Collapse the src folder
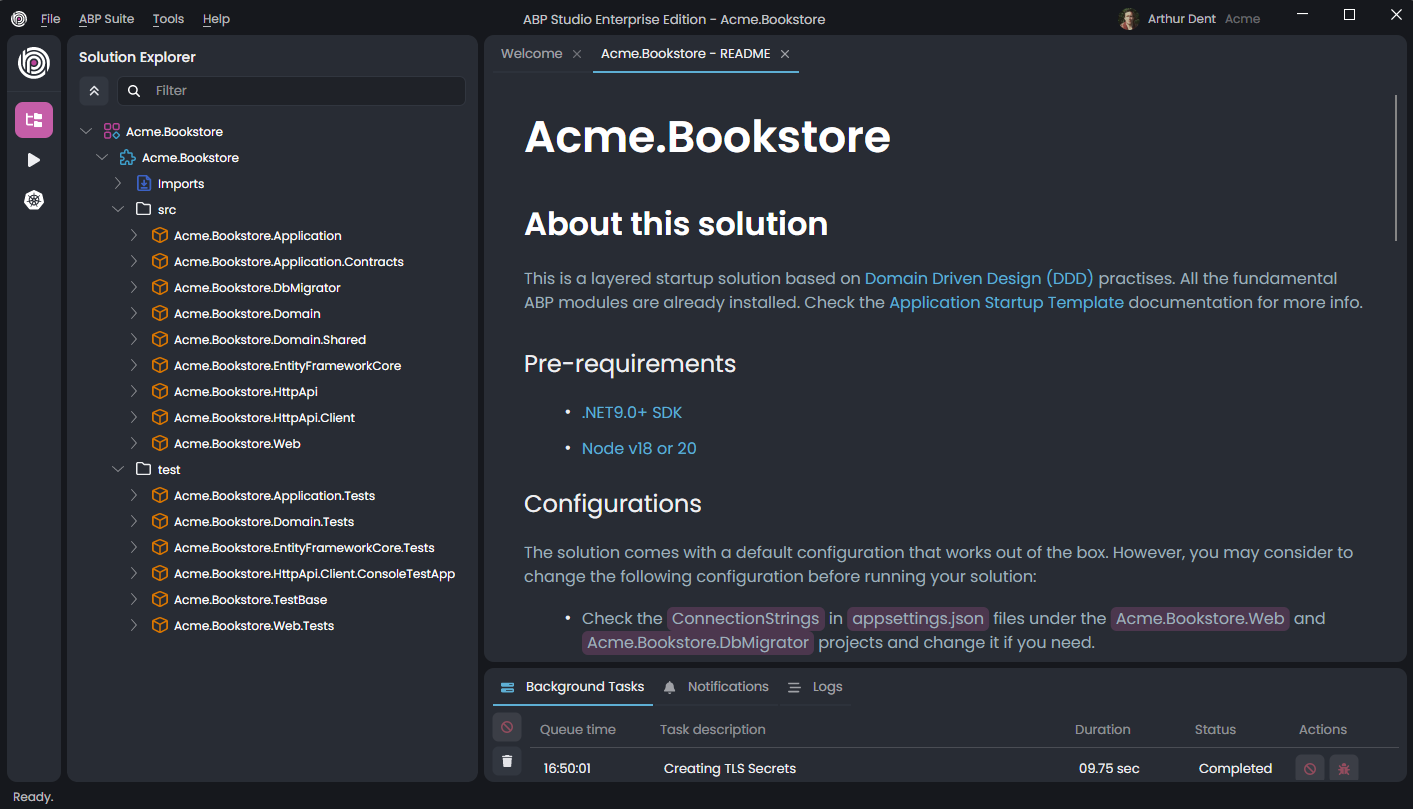This screenshot has width=1413, height=809. (x=118, y=210)
